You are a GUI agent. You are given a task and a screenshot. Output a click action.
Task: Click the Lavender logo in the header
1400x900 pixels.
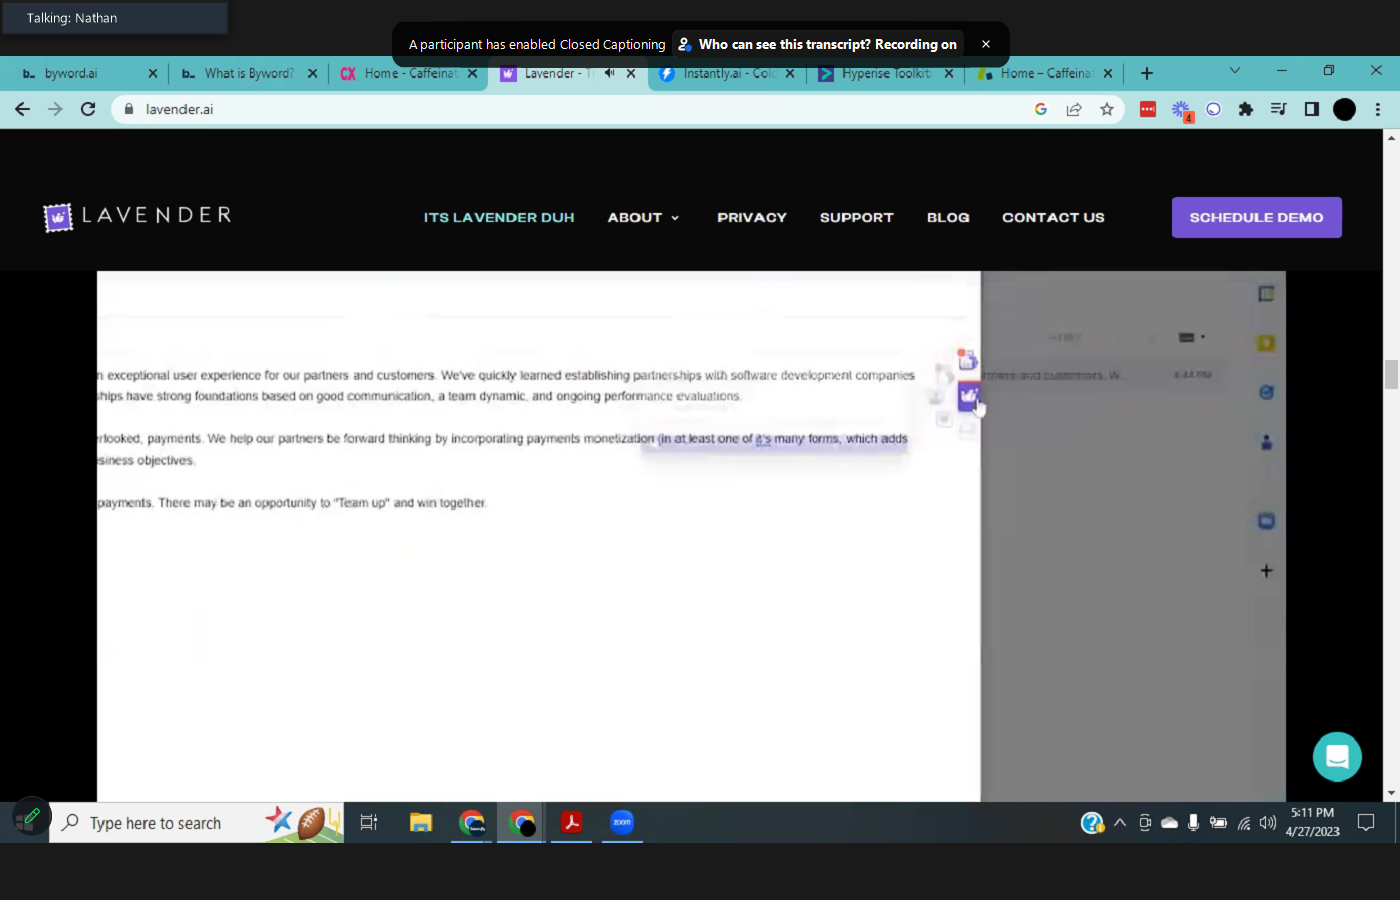pos(138,216)
